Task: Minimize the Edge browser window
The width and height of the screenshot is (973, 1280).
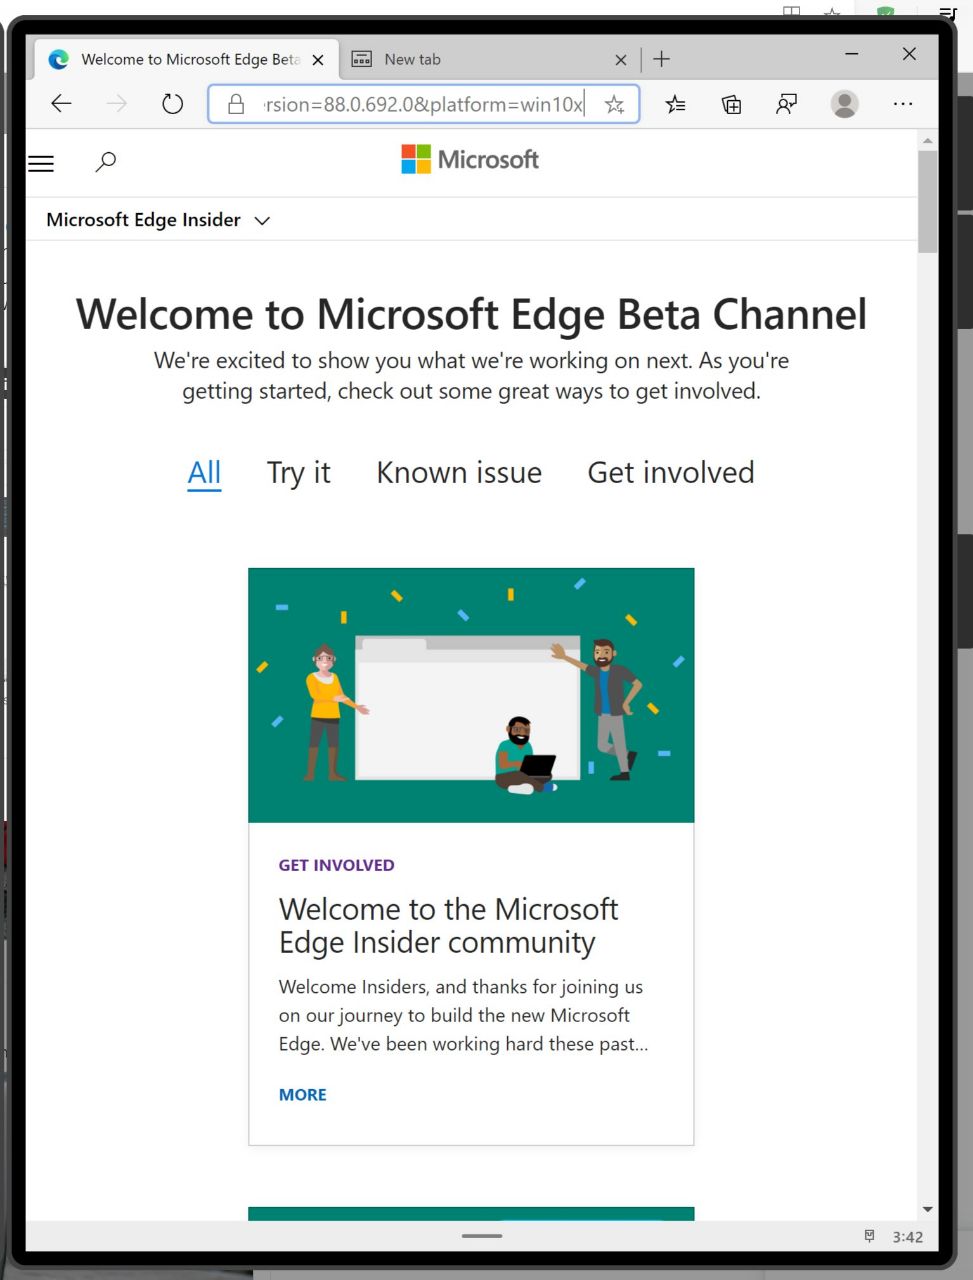Action: (852, 54)
